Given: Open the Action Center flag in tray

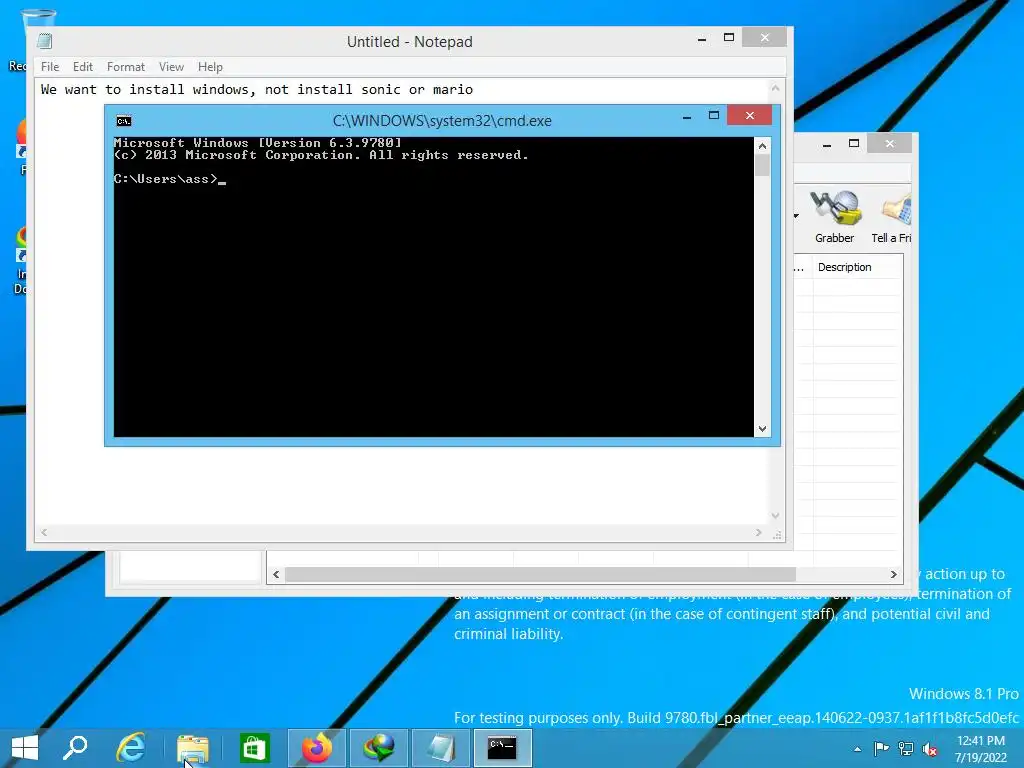Looking at the screenshot, I should (x=881, y=748).
